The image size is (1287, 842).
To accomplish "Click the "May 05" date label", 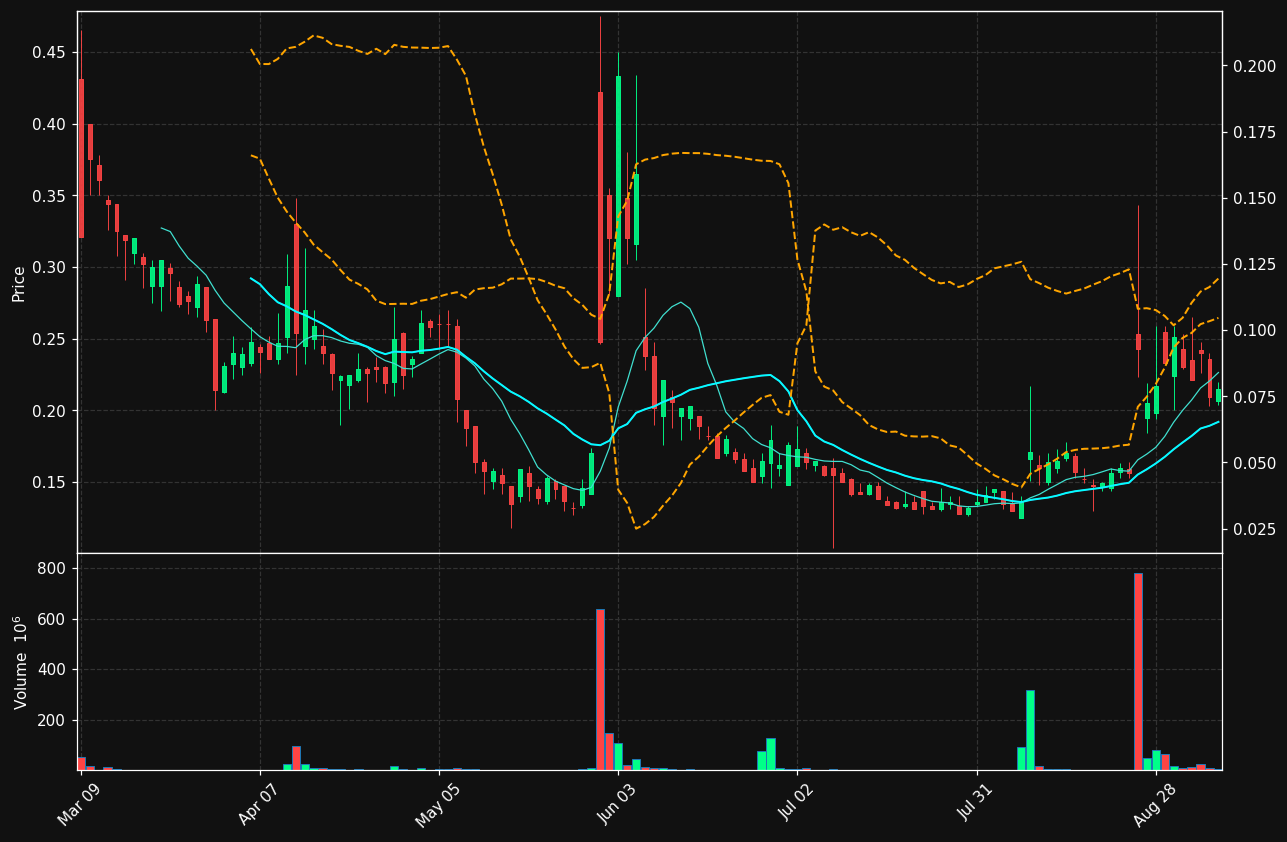I will [x=437, y=804].
